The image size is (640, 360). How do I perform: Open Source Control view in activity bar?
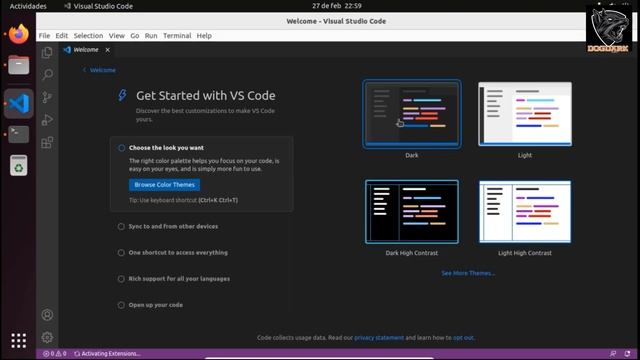coord(47,97)
